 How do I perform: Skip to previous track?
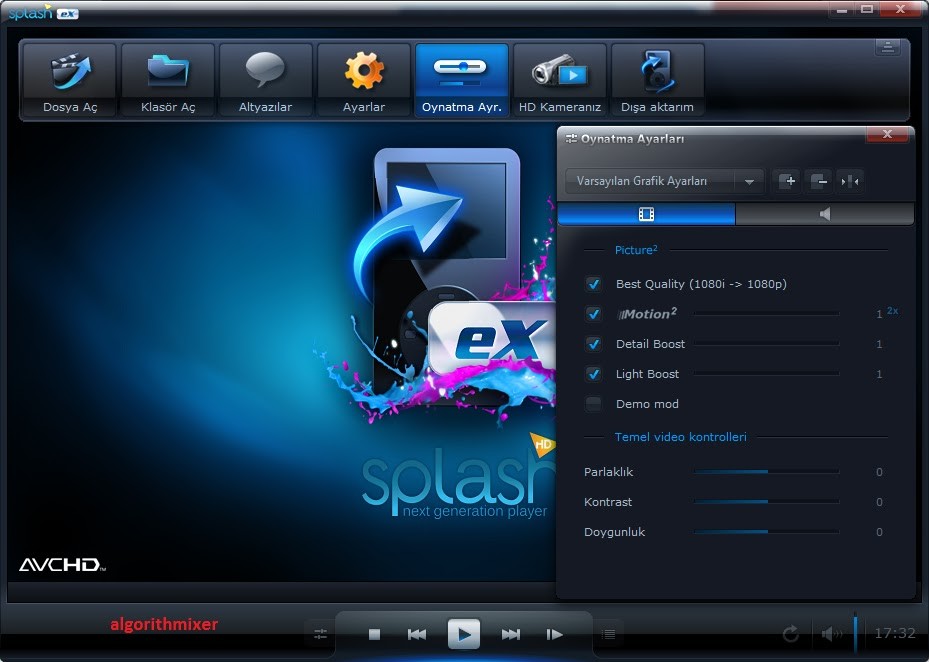pos(417,635)
